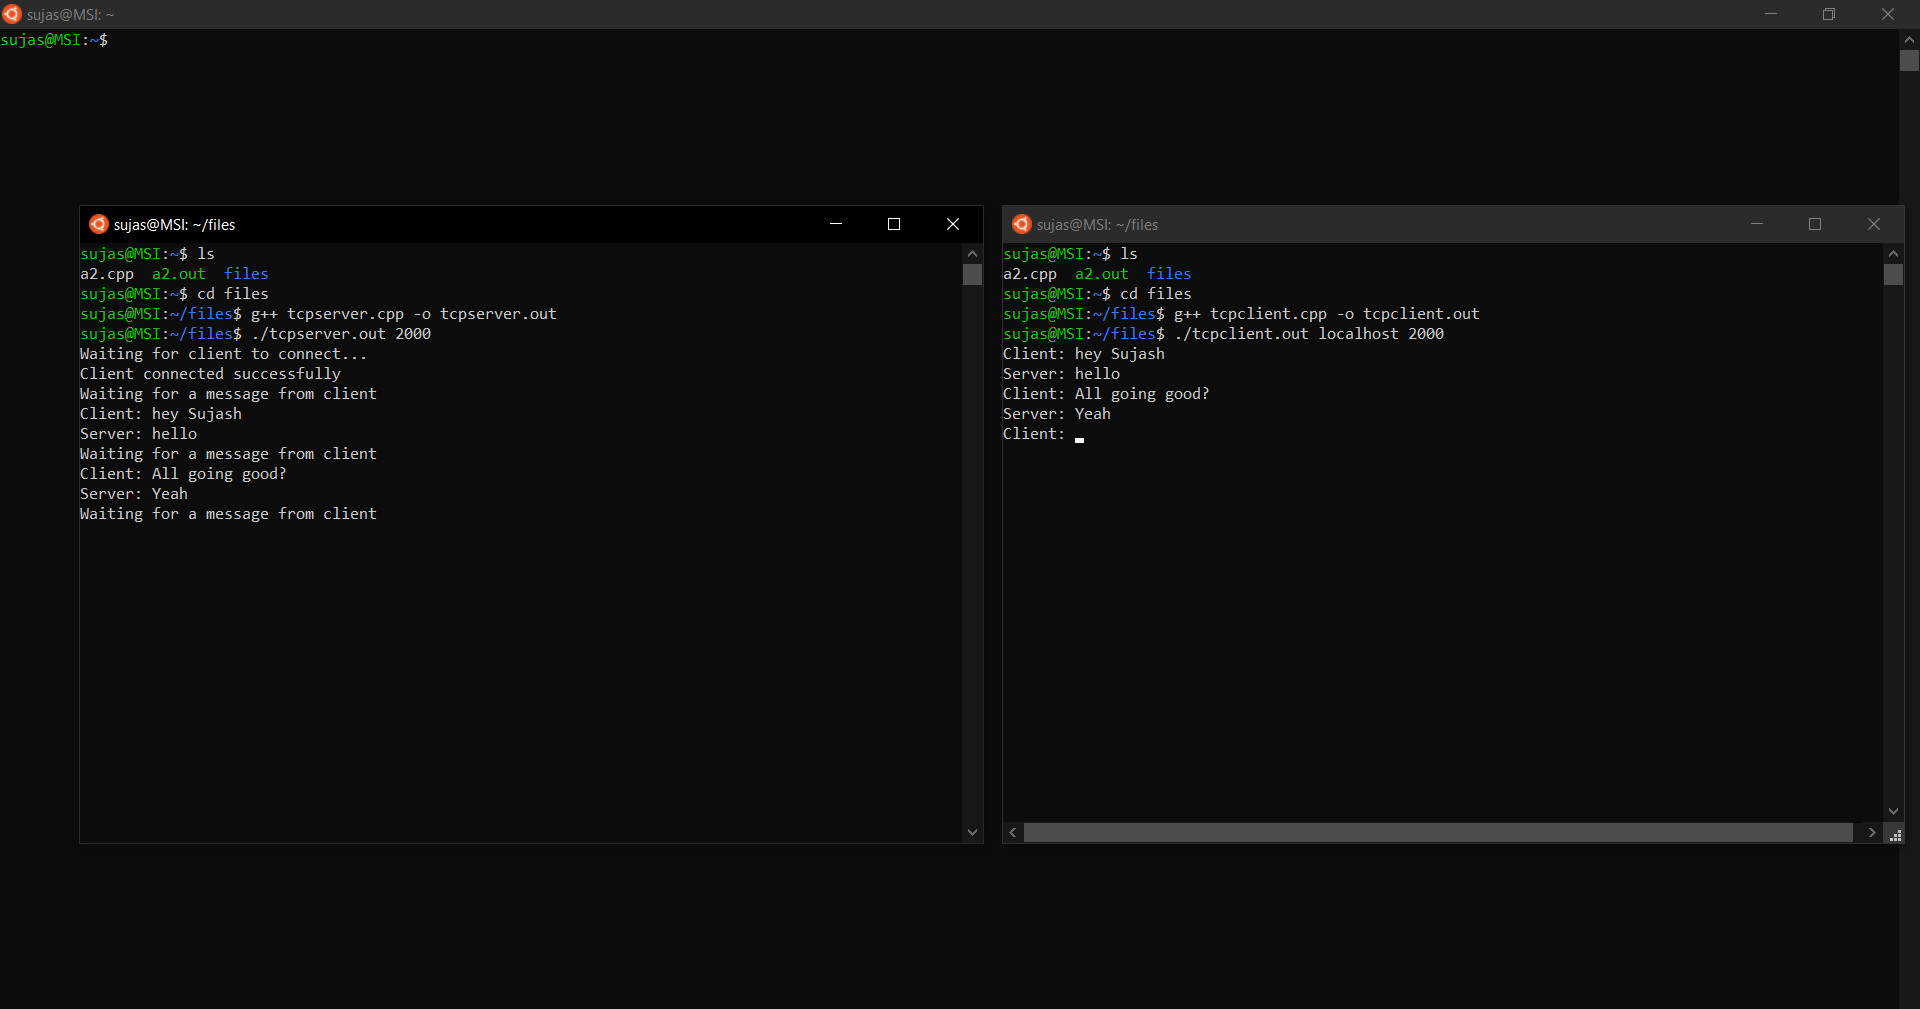Click the prompt in the background terminal
Viewport: 1920px width, 1009px height.
(54, 40)
